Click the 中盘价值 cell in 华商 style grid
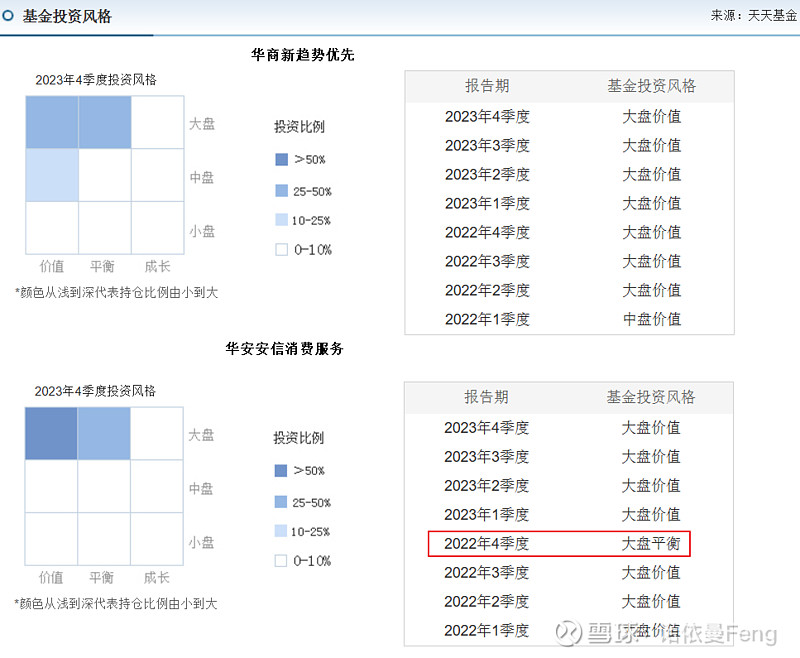 click(x=52, y=175)
